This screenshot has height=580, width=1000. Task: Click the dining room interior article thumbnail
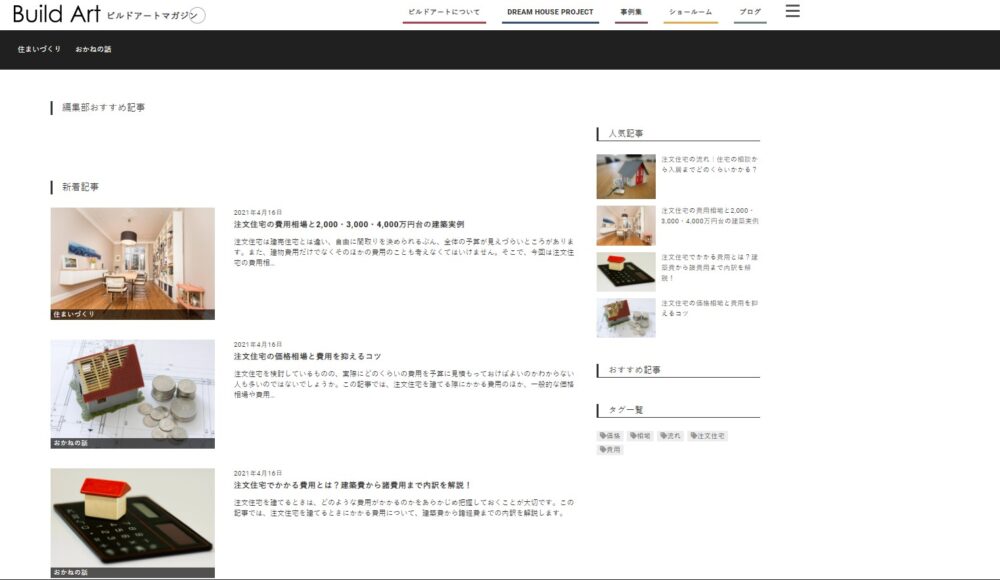point(132,262)
